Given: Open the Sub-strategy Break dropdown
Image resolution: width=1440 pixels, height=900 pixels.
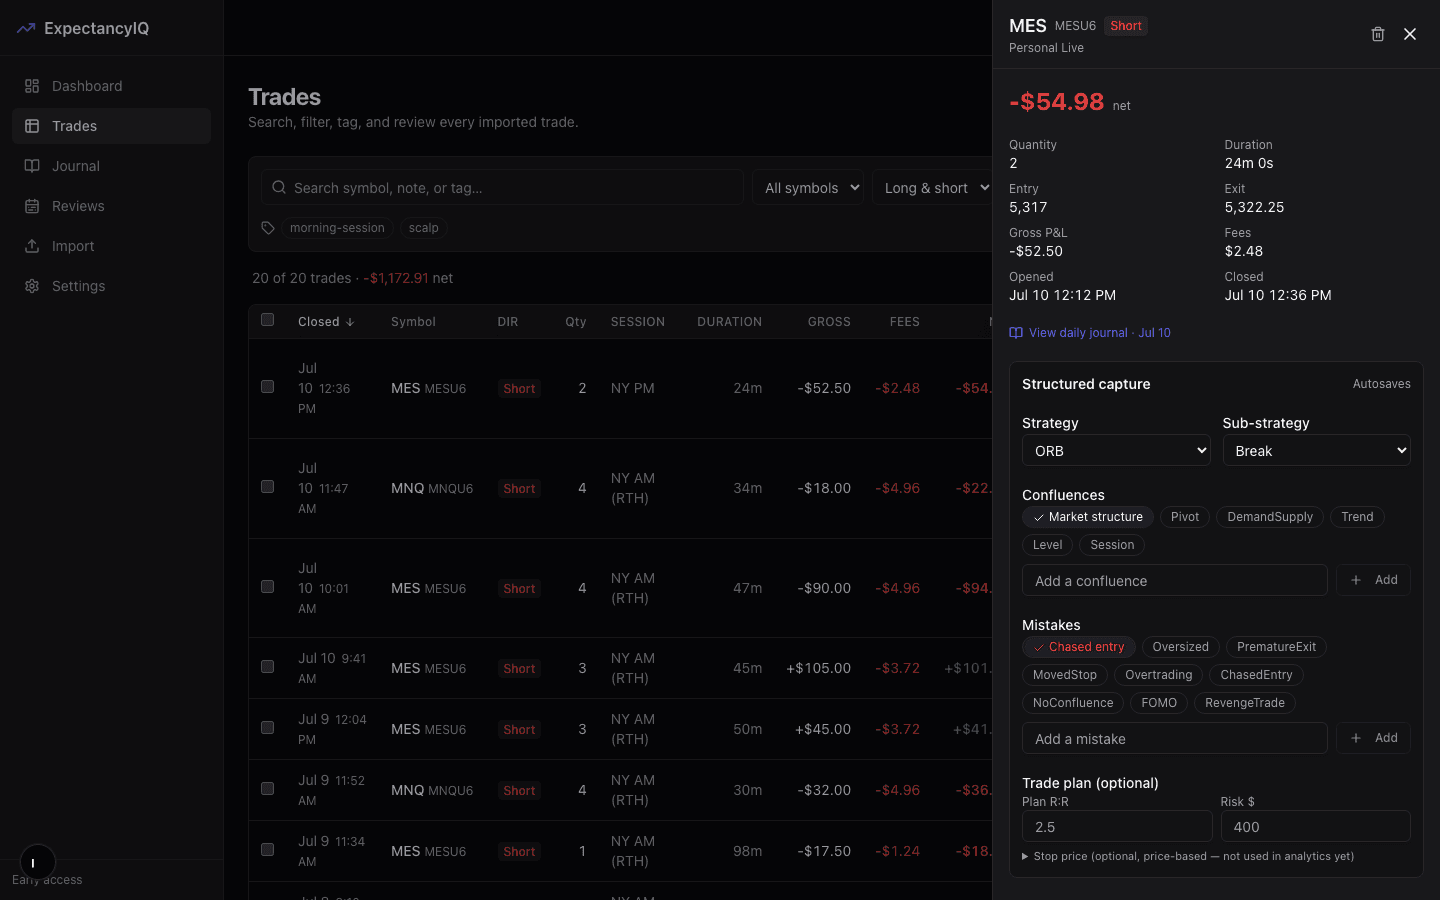Looking at the screenshot, I should click(x=1316, y=450).
